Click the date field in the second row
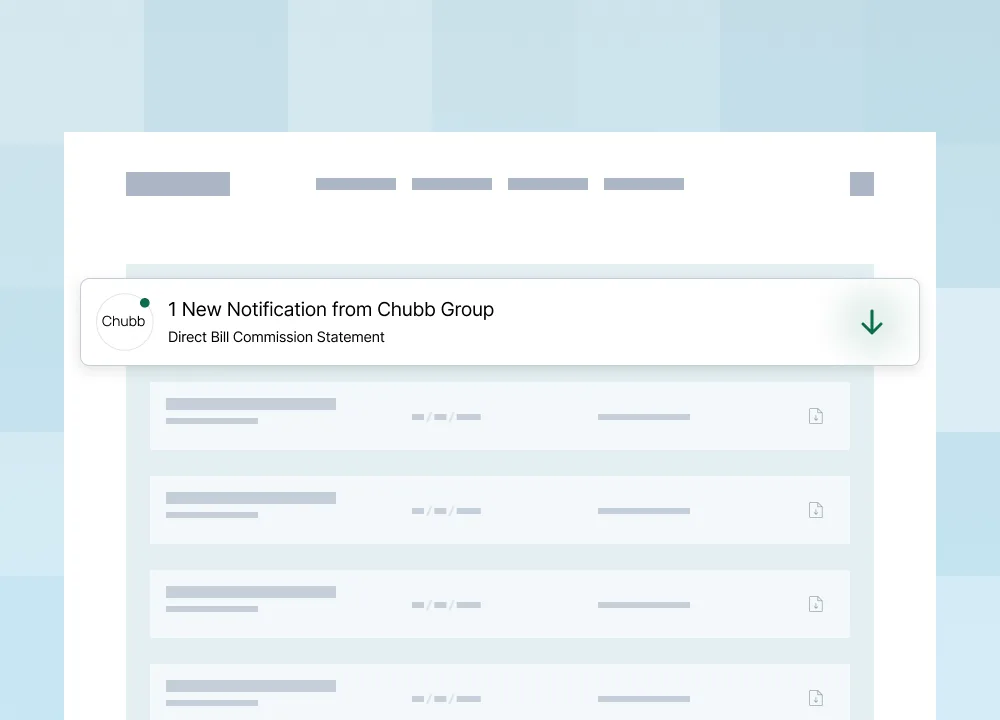The width and height of the screenshot is (1000, 720). [446, 511]
